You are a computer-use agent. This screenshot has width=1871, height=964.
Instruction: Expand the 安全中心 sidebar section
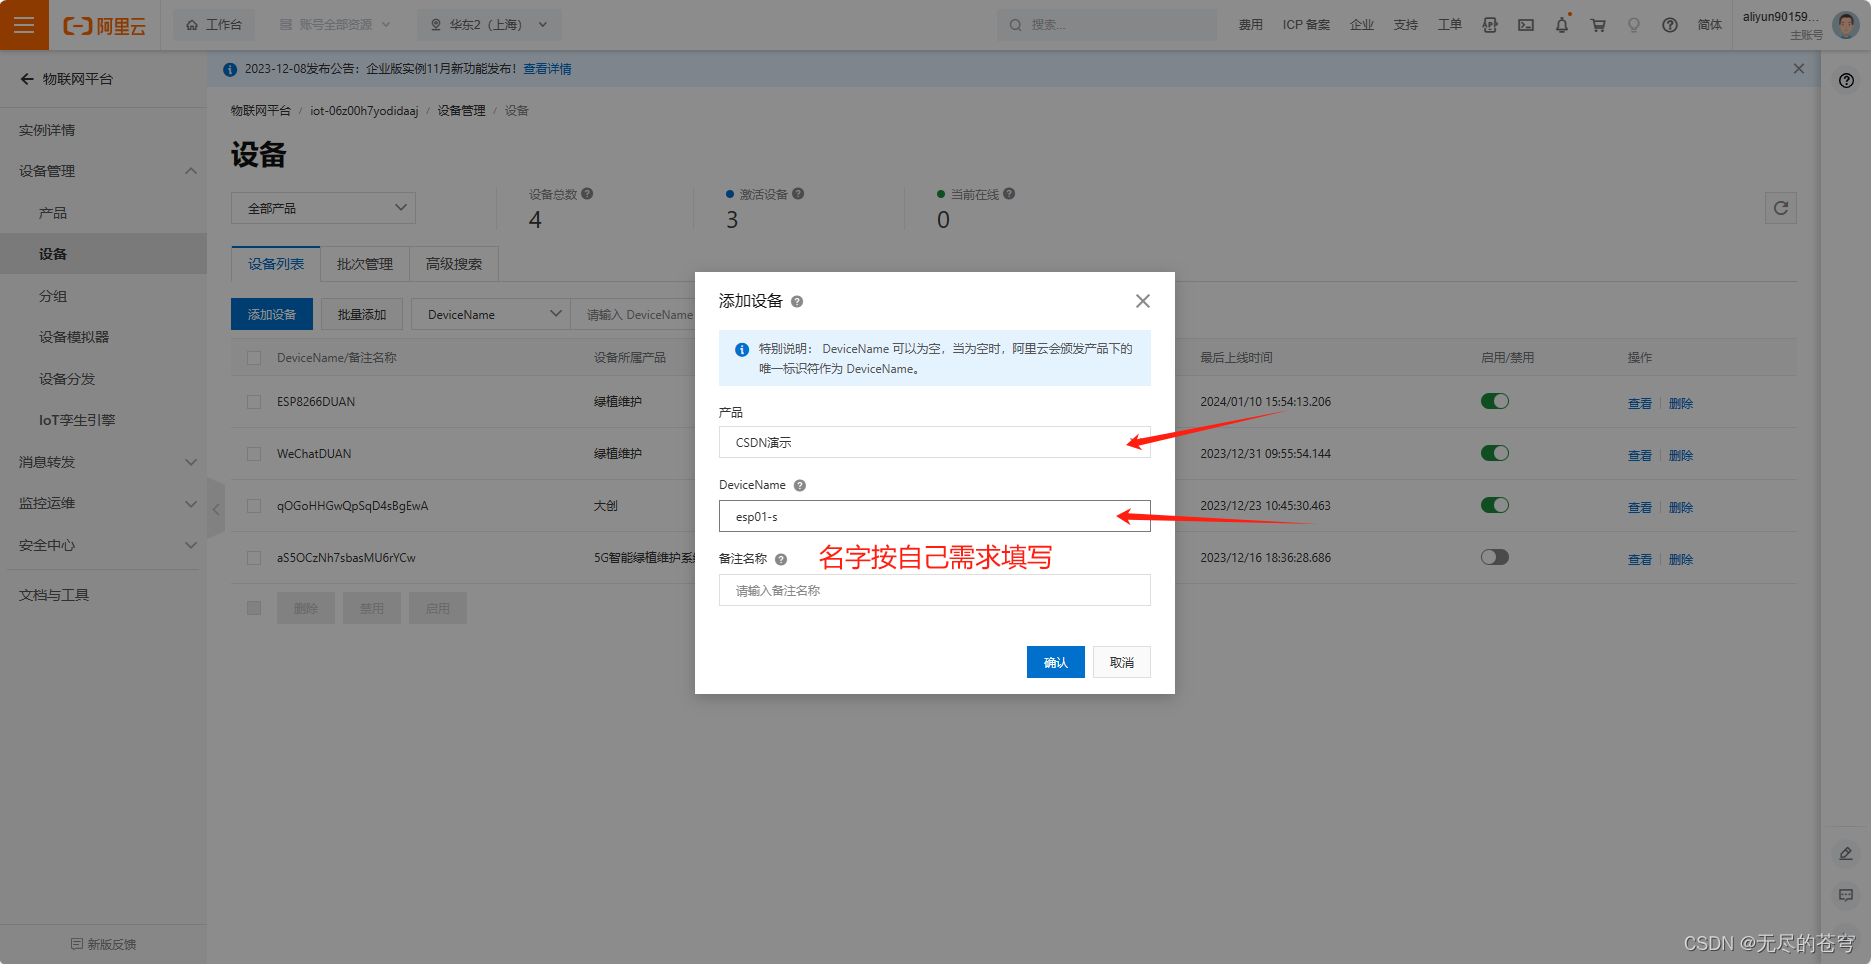point(103,545)
